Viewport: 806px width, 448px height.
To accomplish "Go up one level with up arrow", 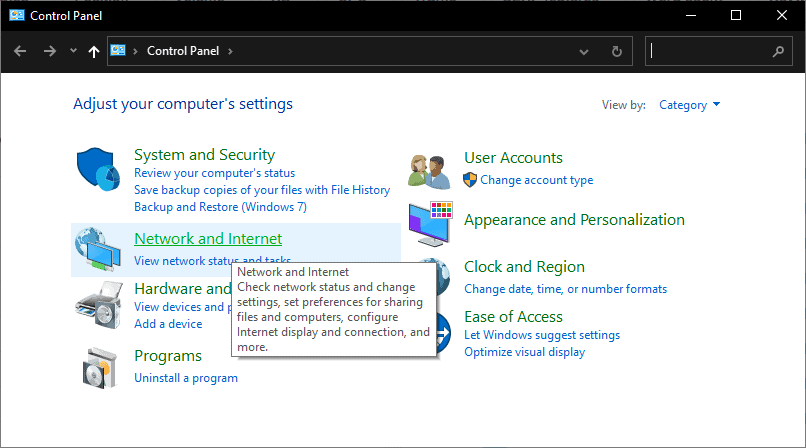I will (x=94, y=51).
